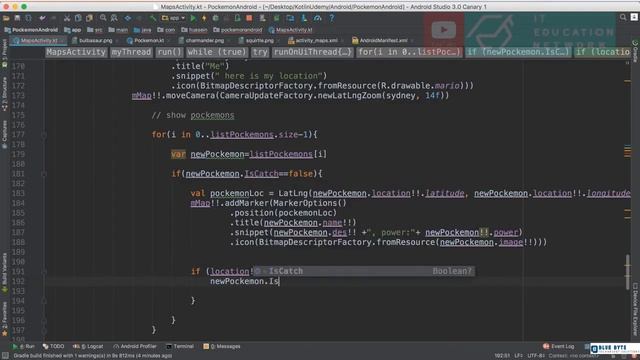Click the MapsActivity code breadcrumb
The width and height of the screenshot is (640, 360).
click(76, 52)
